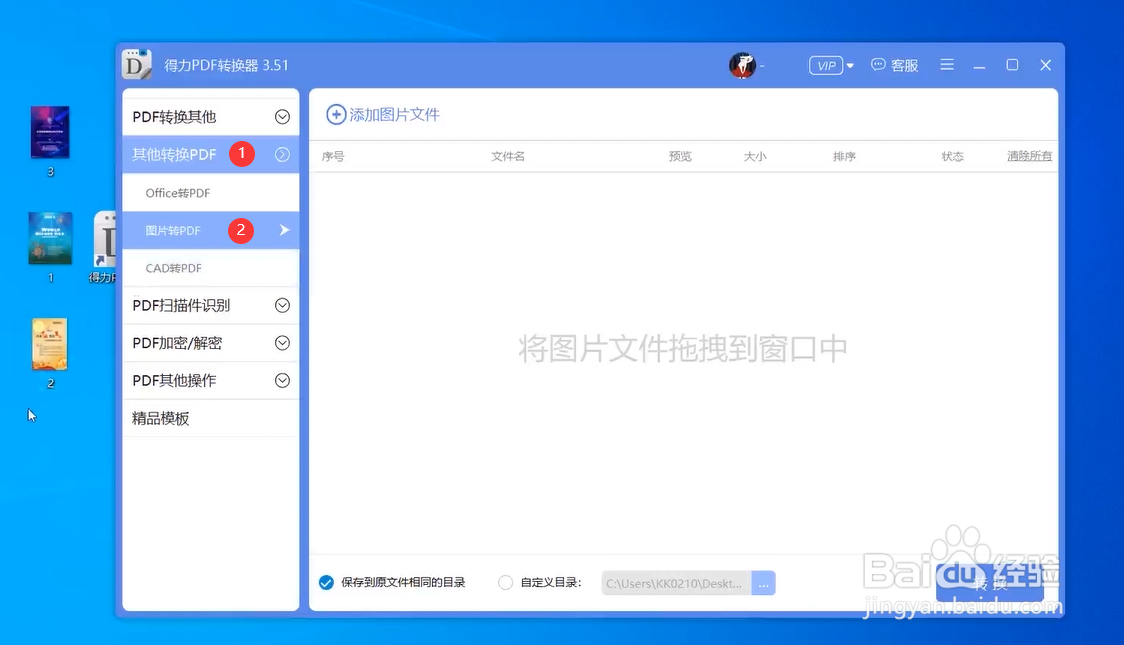Select 保存到原文件相同的目录 radio option
Image resolution: width=1124 pixels, height=645 pixels.
(x=326, y=583)
